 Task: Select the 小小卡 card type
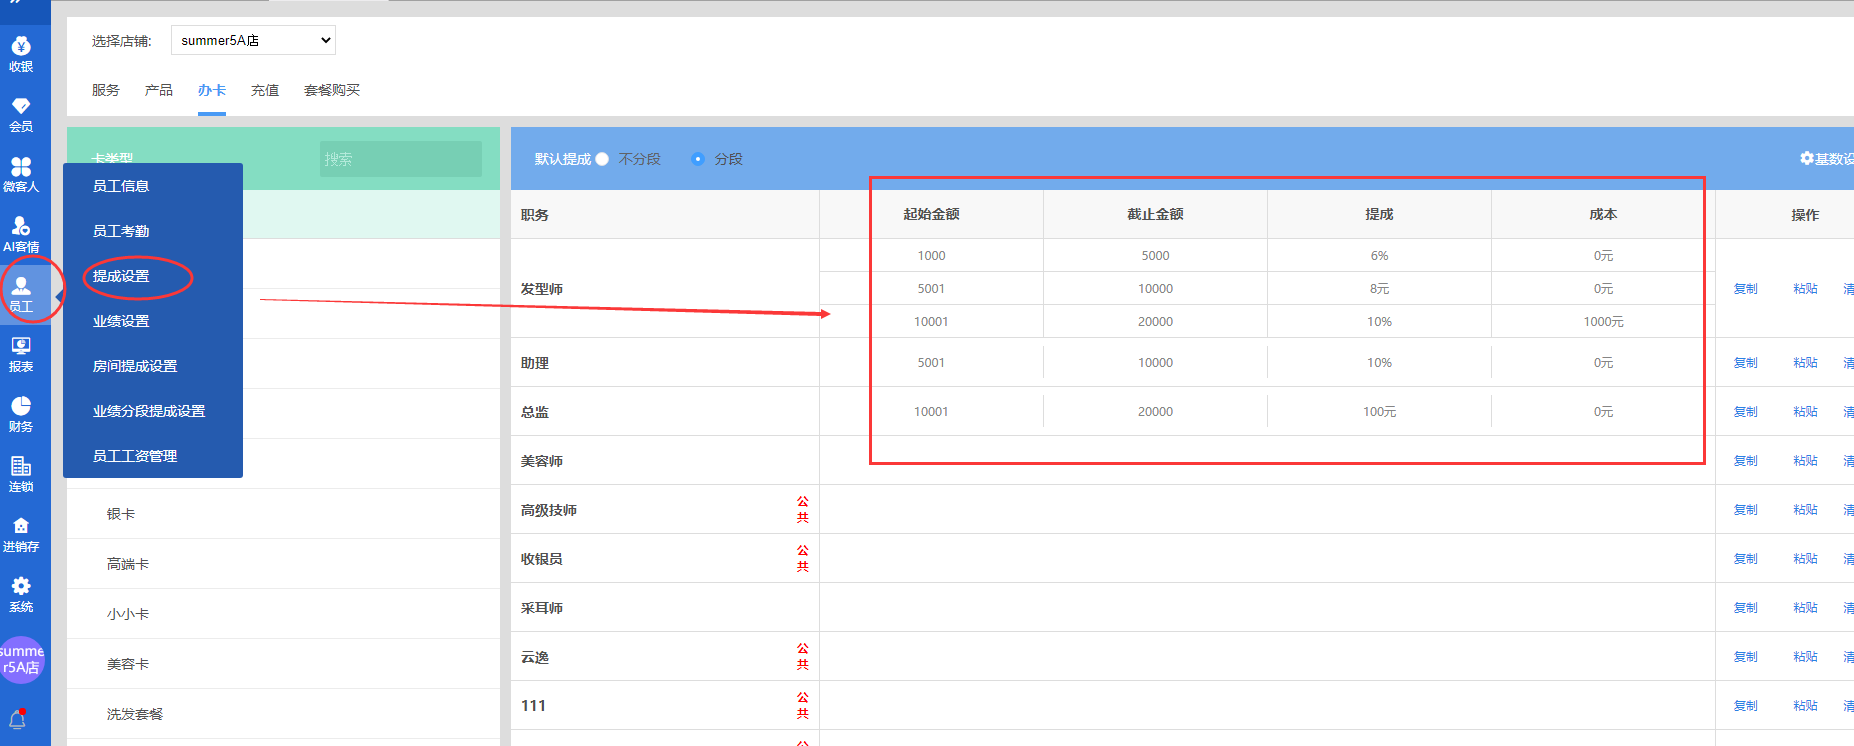pos(283,614)
